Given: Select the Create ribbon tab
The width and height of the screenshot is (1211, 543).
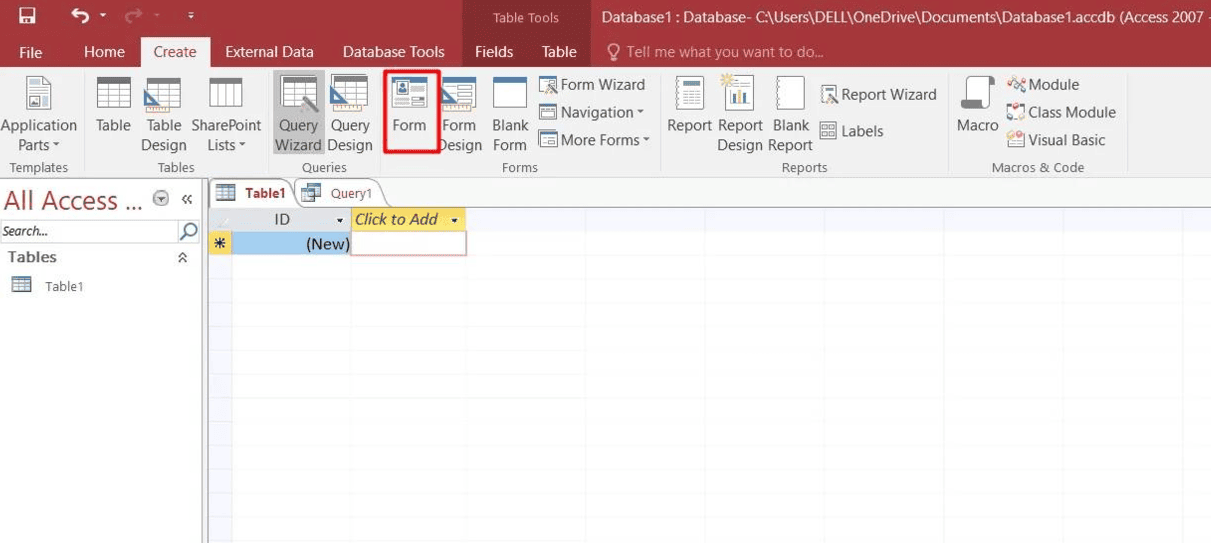Looking at the screenshot, I should pos(175,52).
